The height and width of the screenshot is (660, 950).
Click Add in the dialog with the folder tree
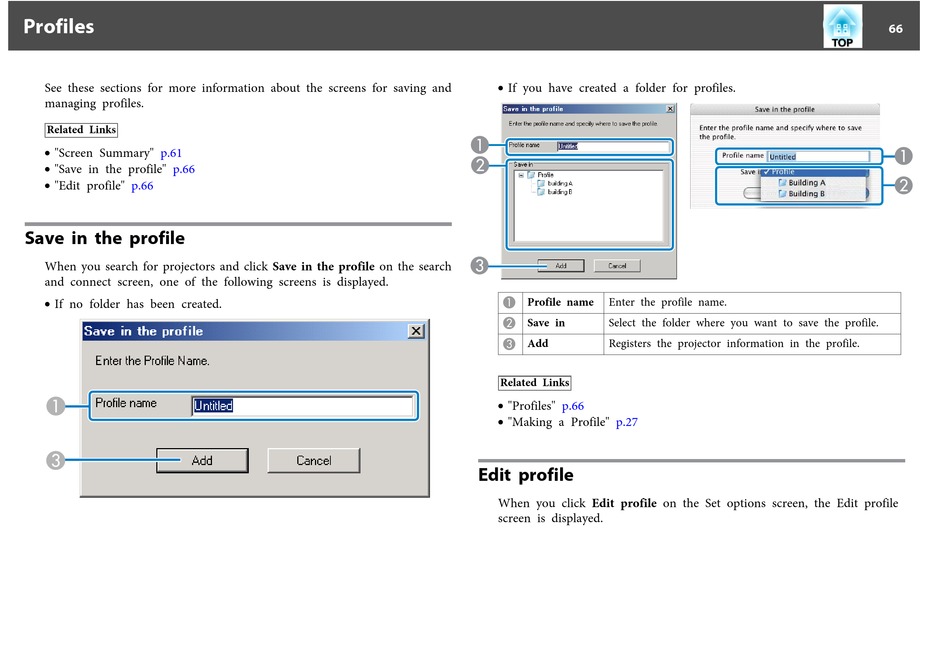click(561, 266)
